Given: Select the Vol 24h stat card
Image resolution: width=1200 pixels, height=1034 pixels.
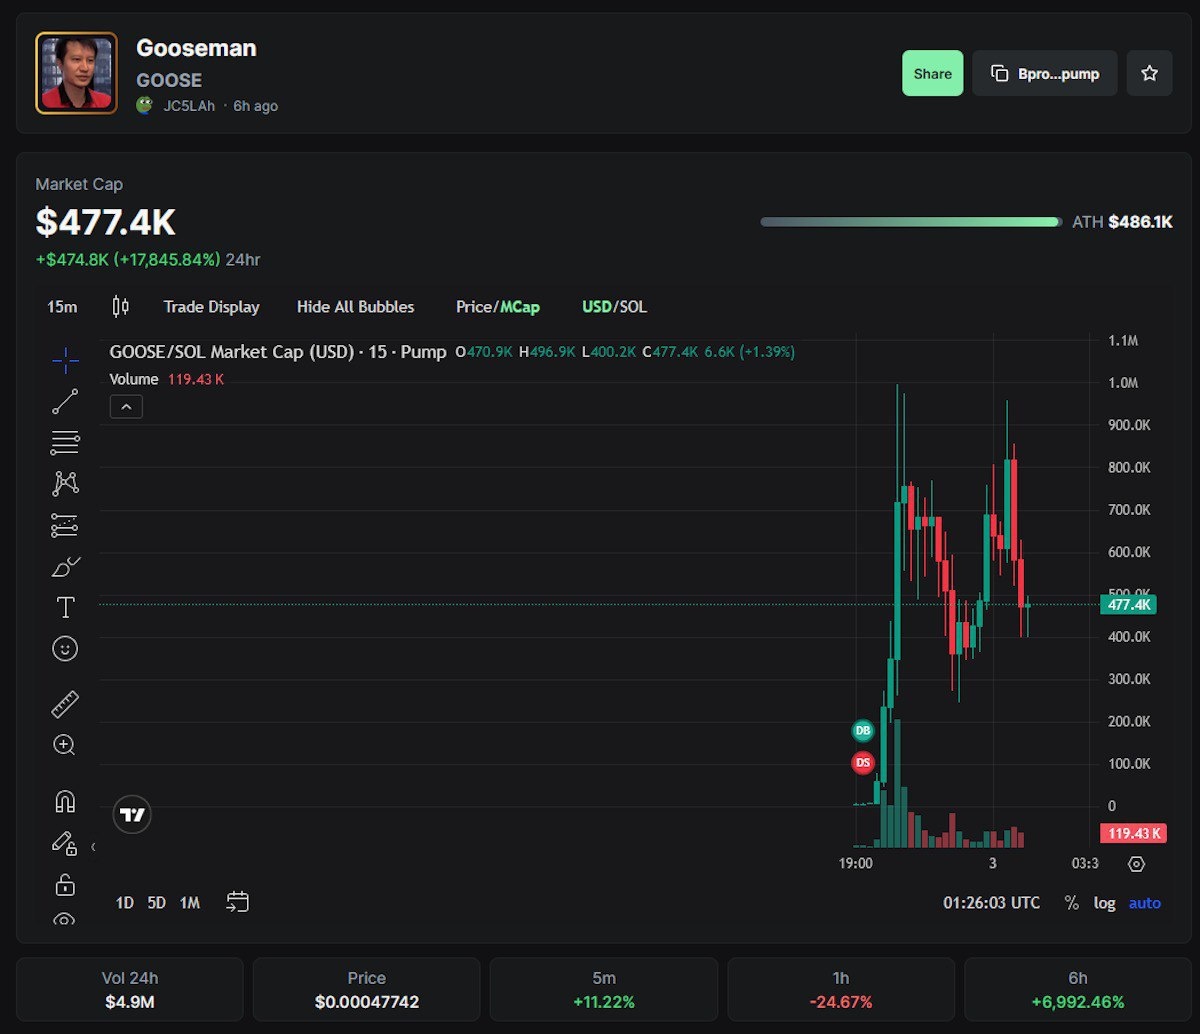Looking at the screenshot, I should 130,989.
